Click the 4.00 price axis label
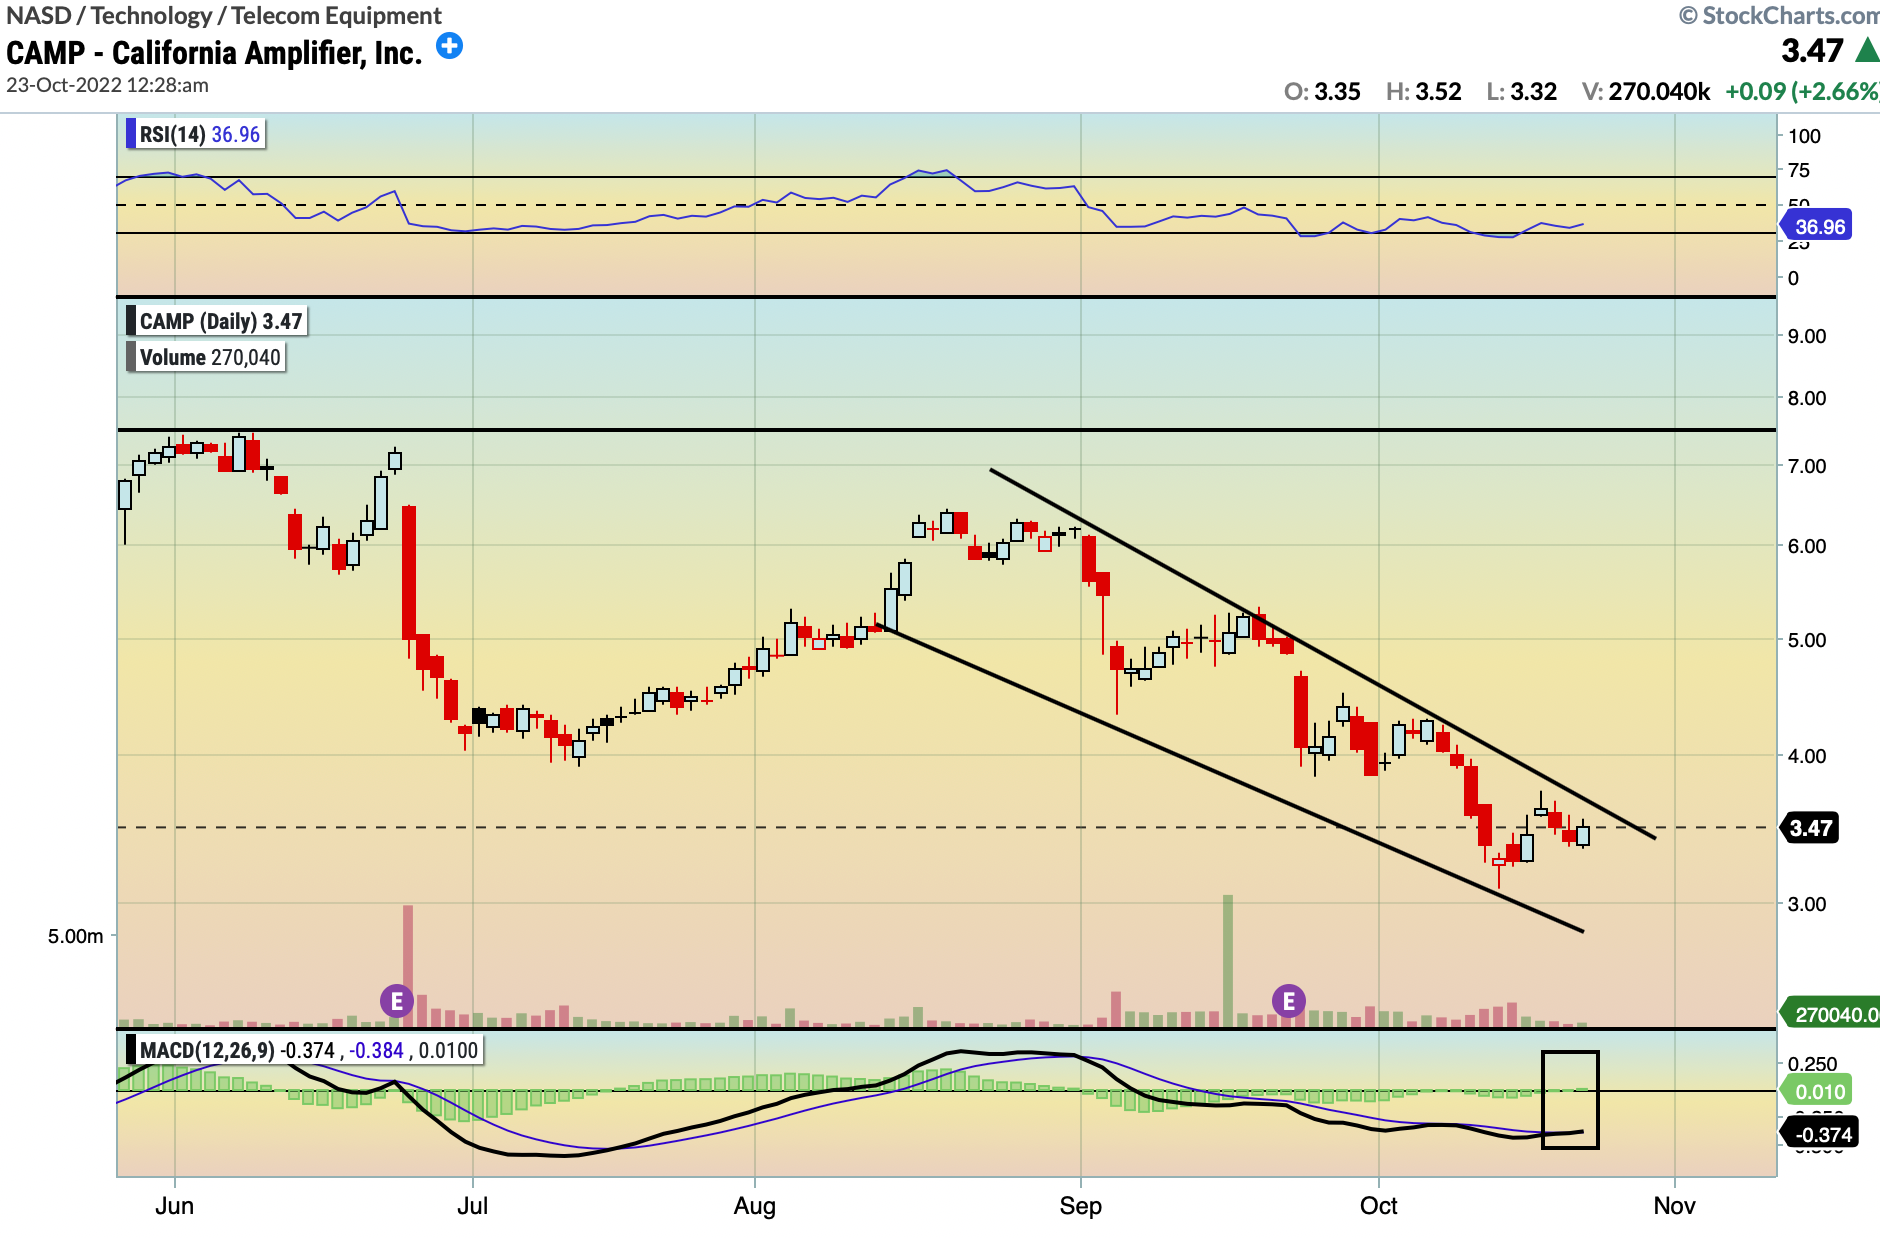Screen dimensions: 1880x1238 pos(1807,756)
